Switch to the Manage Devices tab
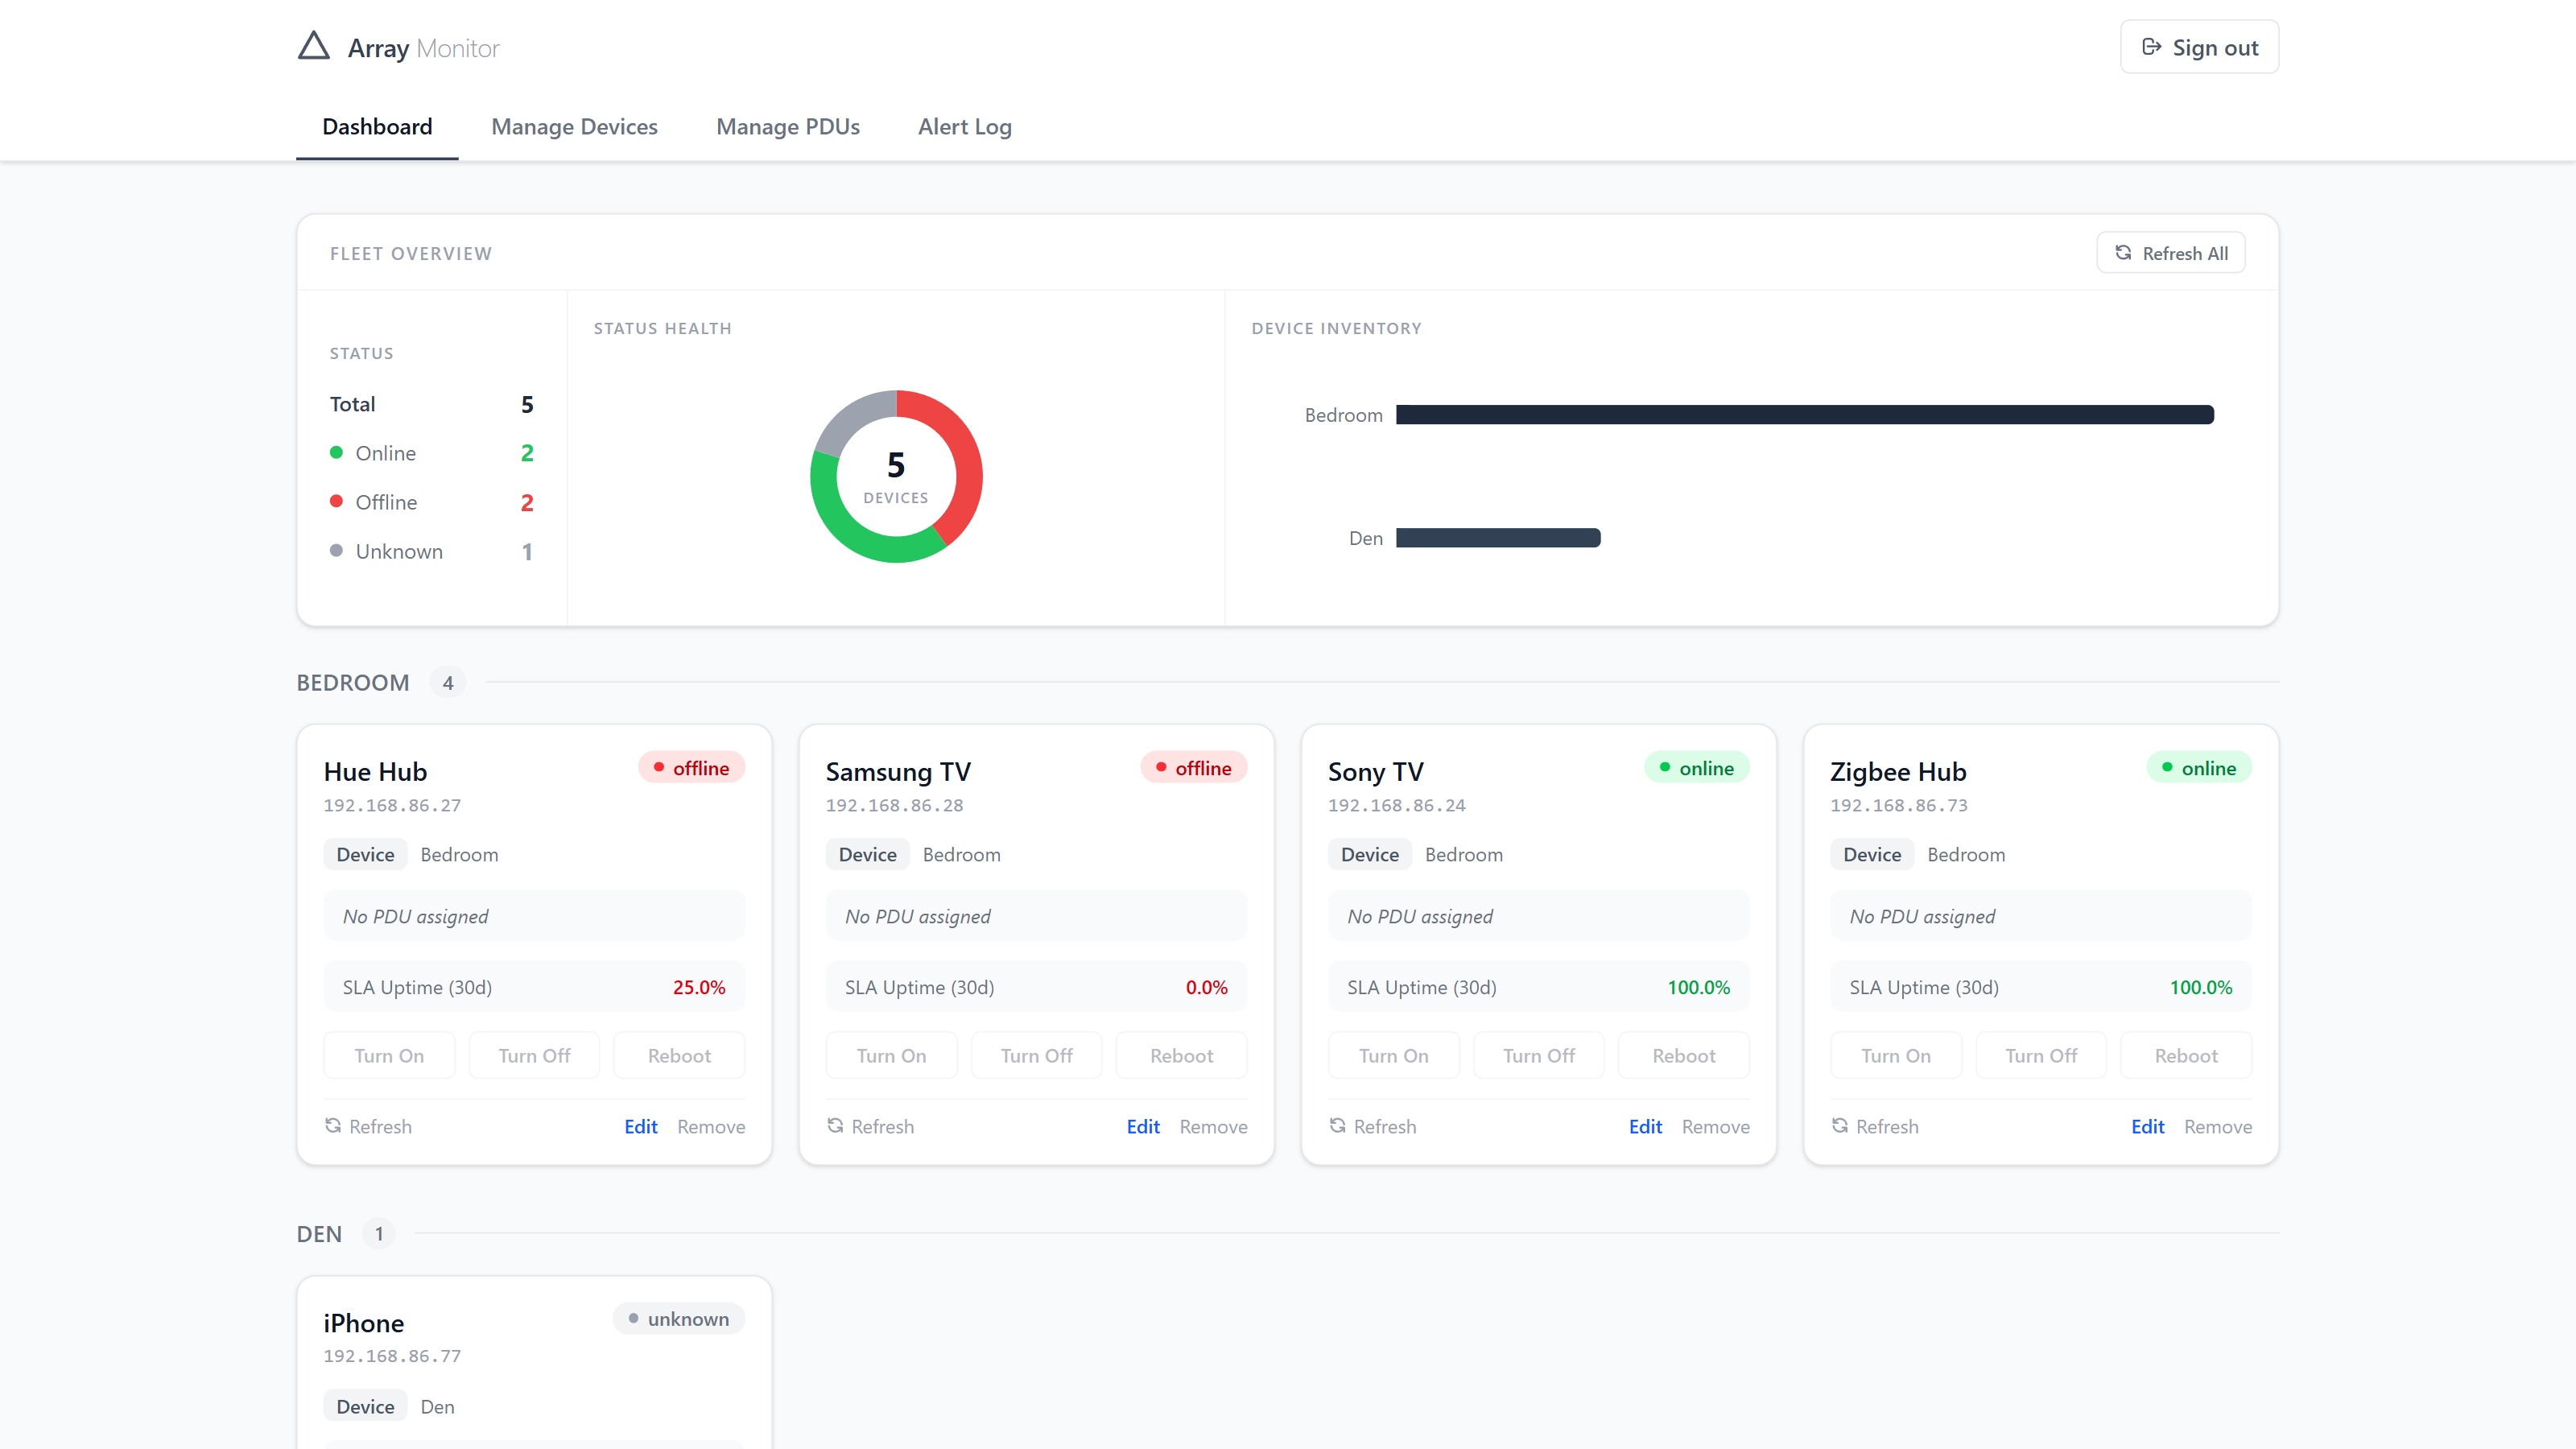Image resolution: width=2576 pixels, height=1449 pixels. click(574, 127)
